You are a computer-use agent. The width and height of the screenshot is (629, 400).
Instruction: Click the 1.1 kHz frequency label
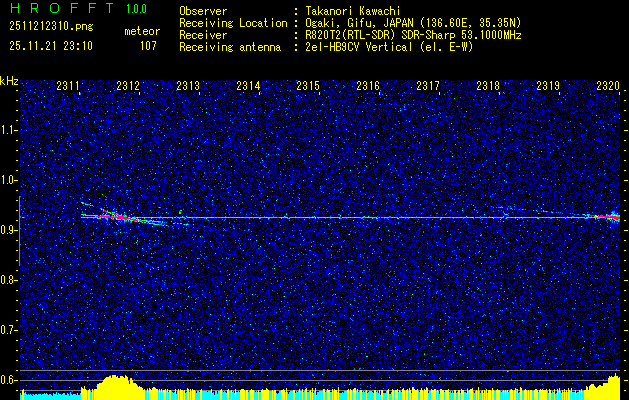coord(9,130)
